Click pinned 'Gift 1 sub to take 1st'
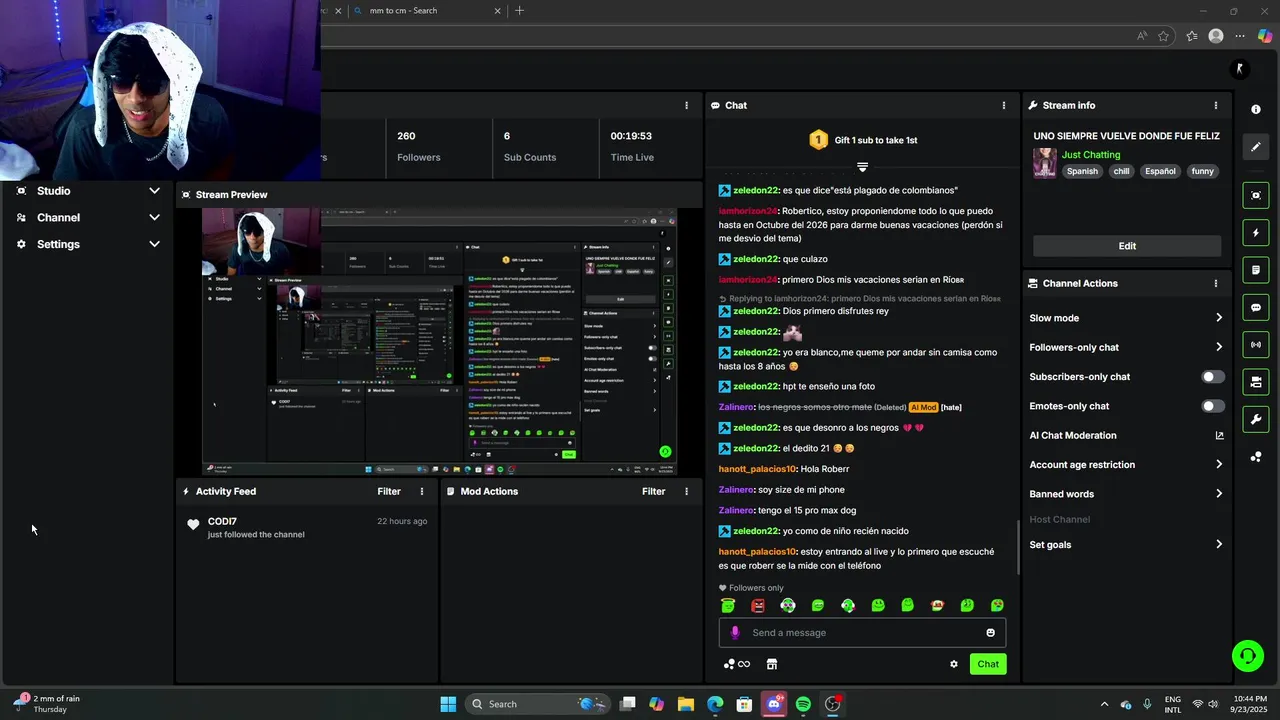 point(862,140)
